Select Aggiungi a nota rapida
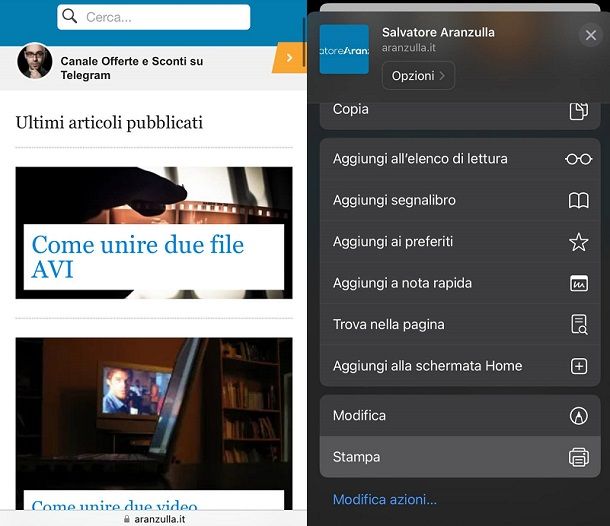610x526 pixels. [460, 283]
